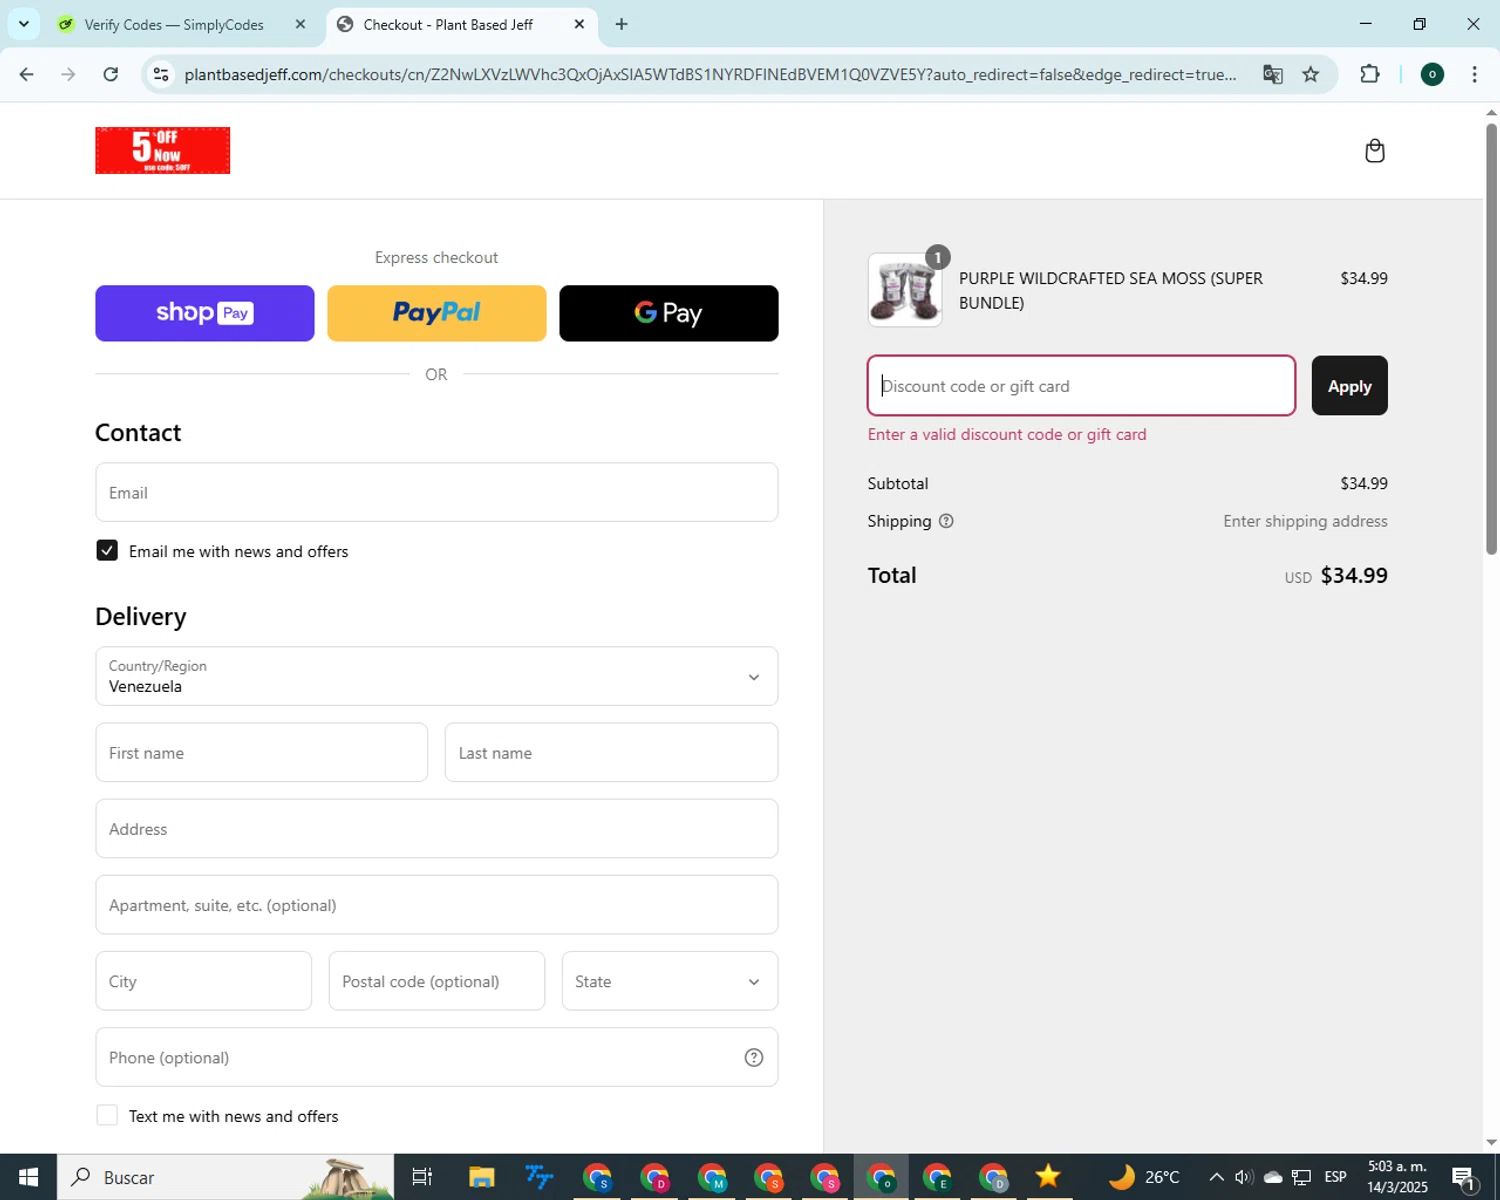This screenshot has height=1200, width=1500.
Task: Click the phone field help icon
Action: pyautogui.click(x=754, y=1057)
